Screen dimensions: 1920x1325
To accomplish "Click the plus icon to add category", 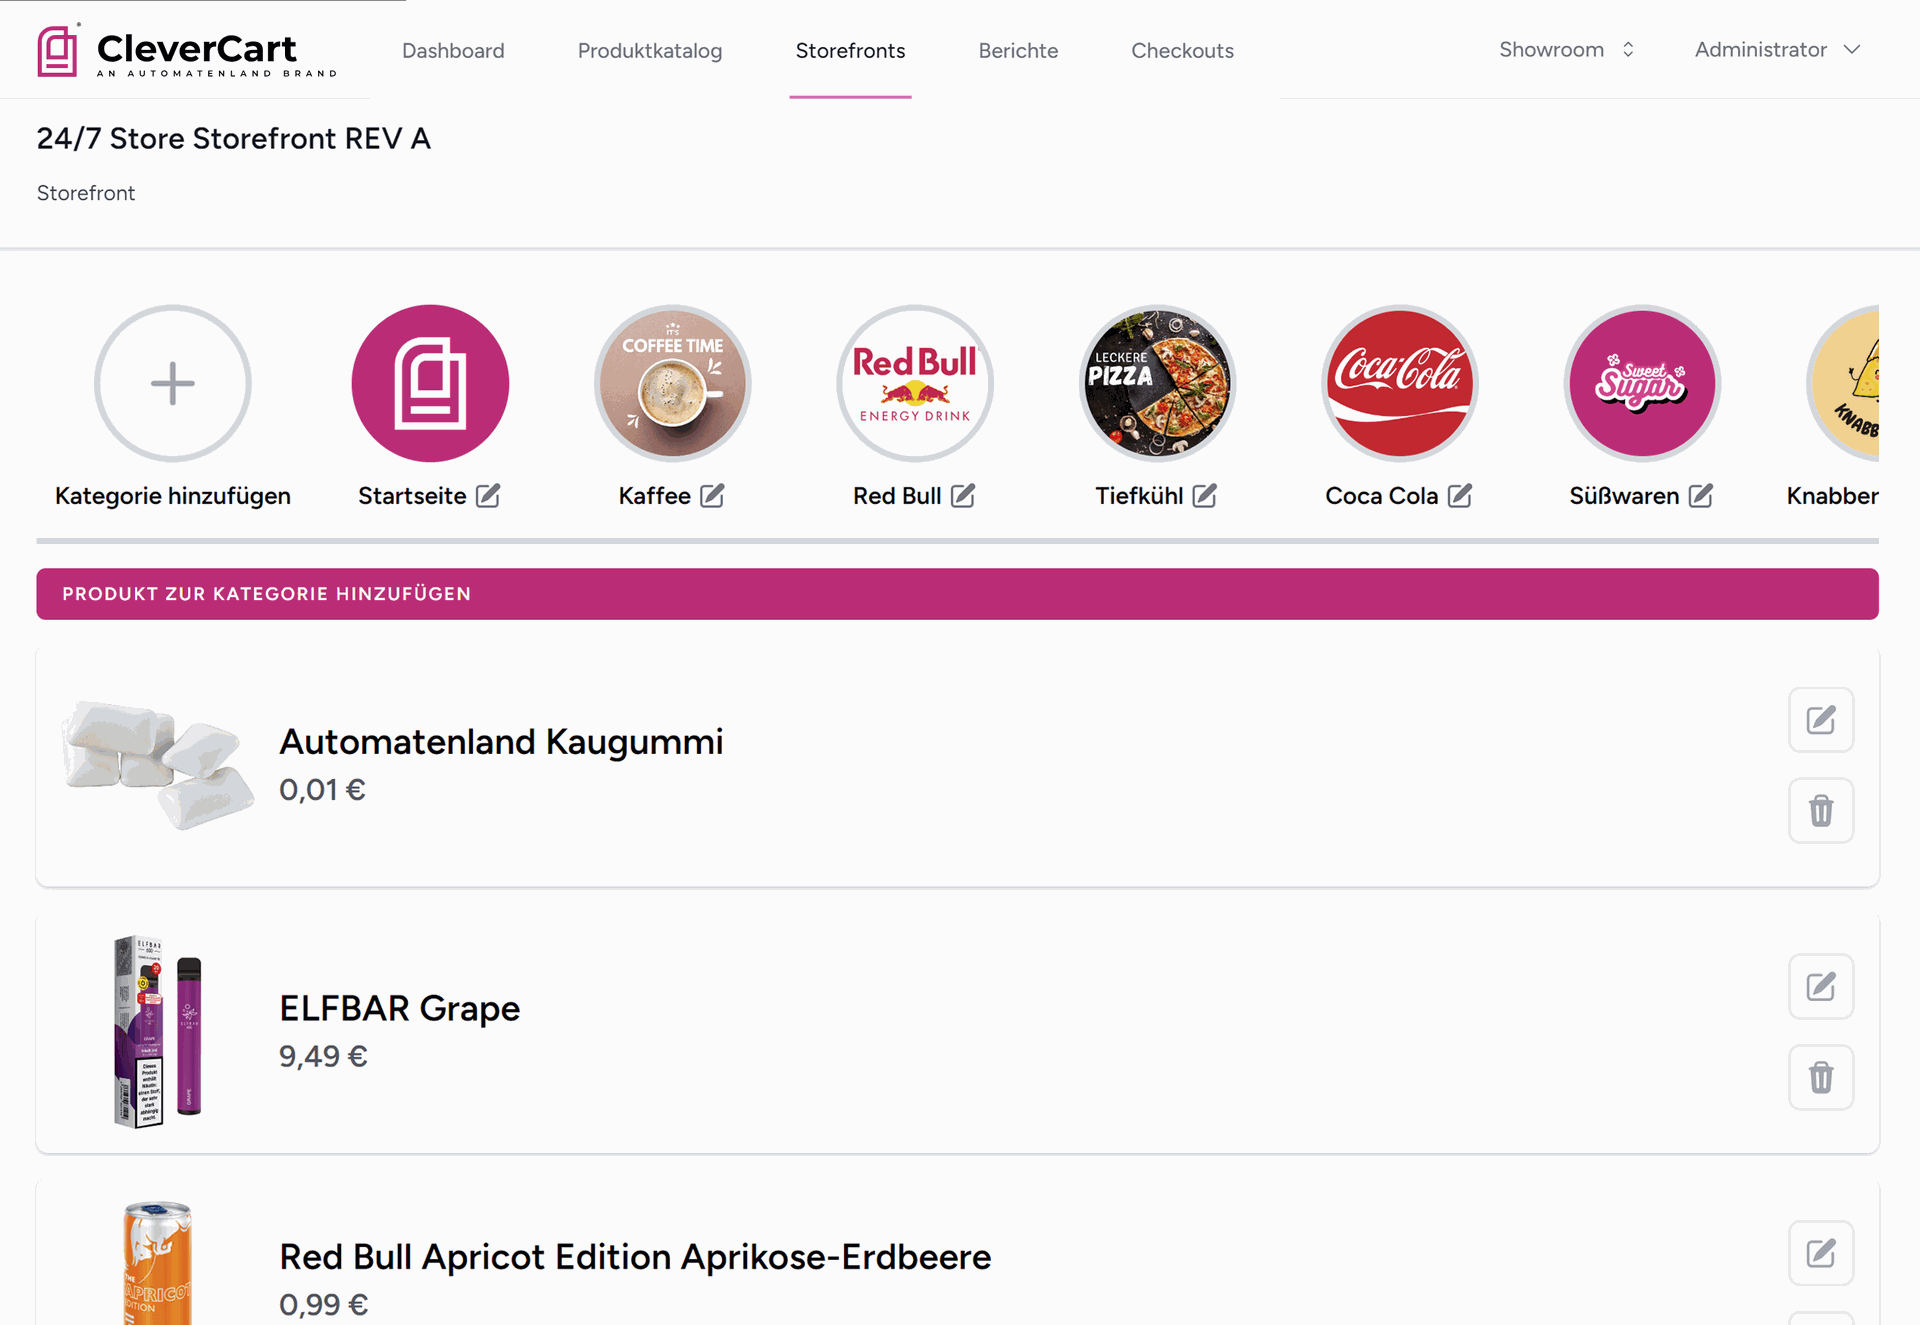I will point(172,384).
